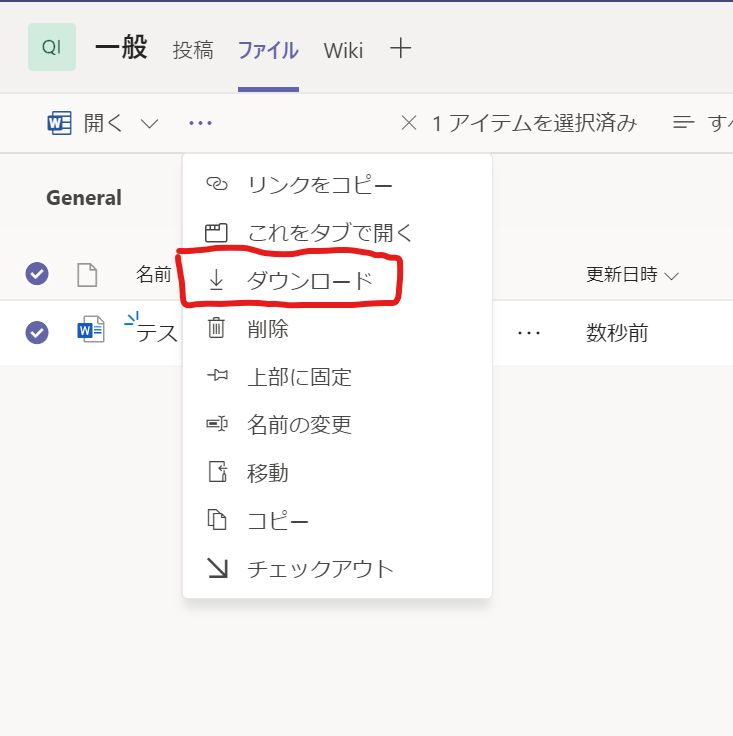733x736 pixels.
Task: Choose 上部に固定 menu item
Action: pyautogui.click(x=337, y=377)
